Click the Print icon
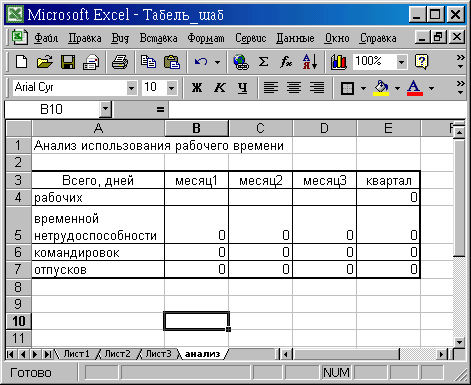Image resolution: width=471 pixels, height=385 pixels. coord(120,62)
